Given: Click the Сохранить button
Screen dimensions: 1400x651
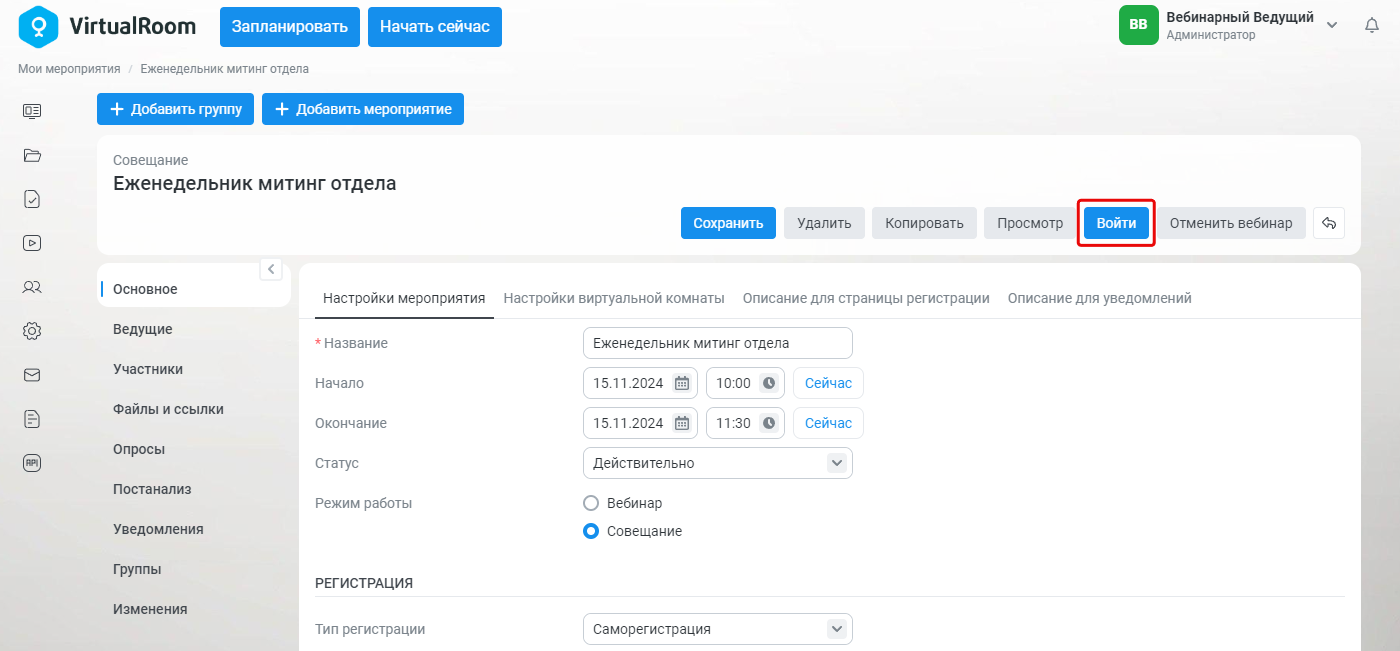Looking at the screenshot, I should (x=729, y=223).
